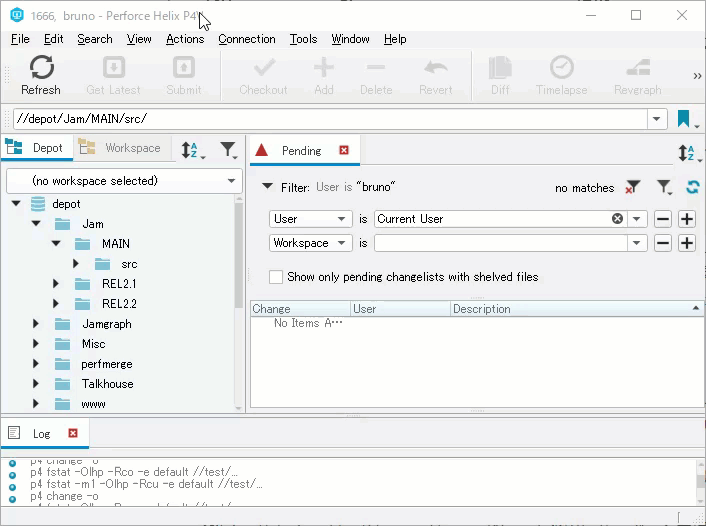Screen dimensions: 706x526
Task: Collapse the Jam folder
Action: [36, 223]
